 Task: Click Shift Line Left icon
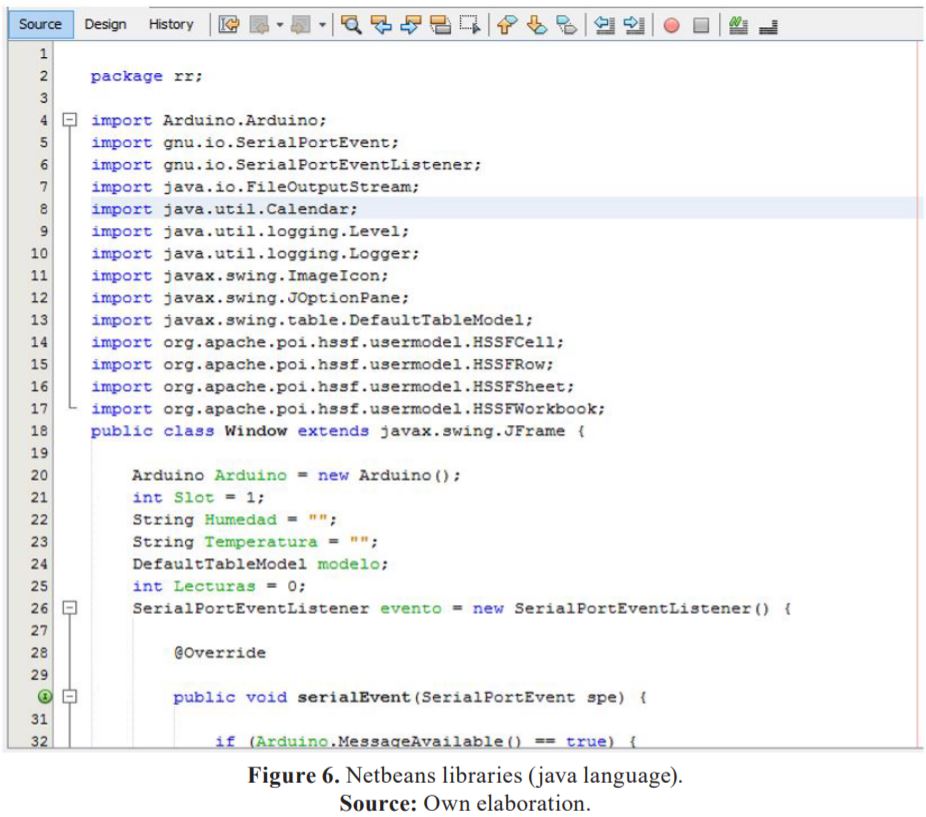pos(604,25)
